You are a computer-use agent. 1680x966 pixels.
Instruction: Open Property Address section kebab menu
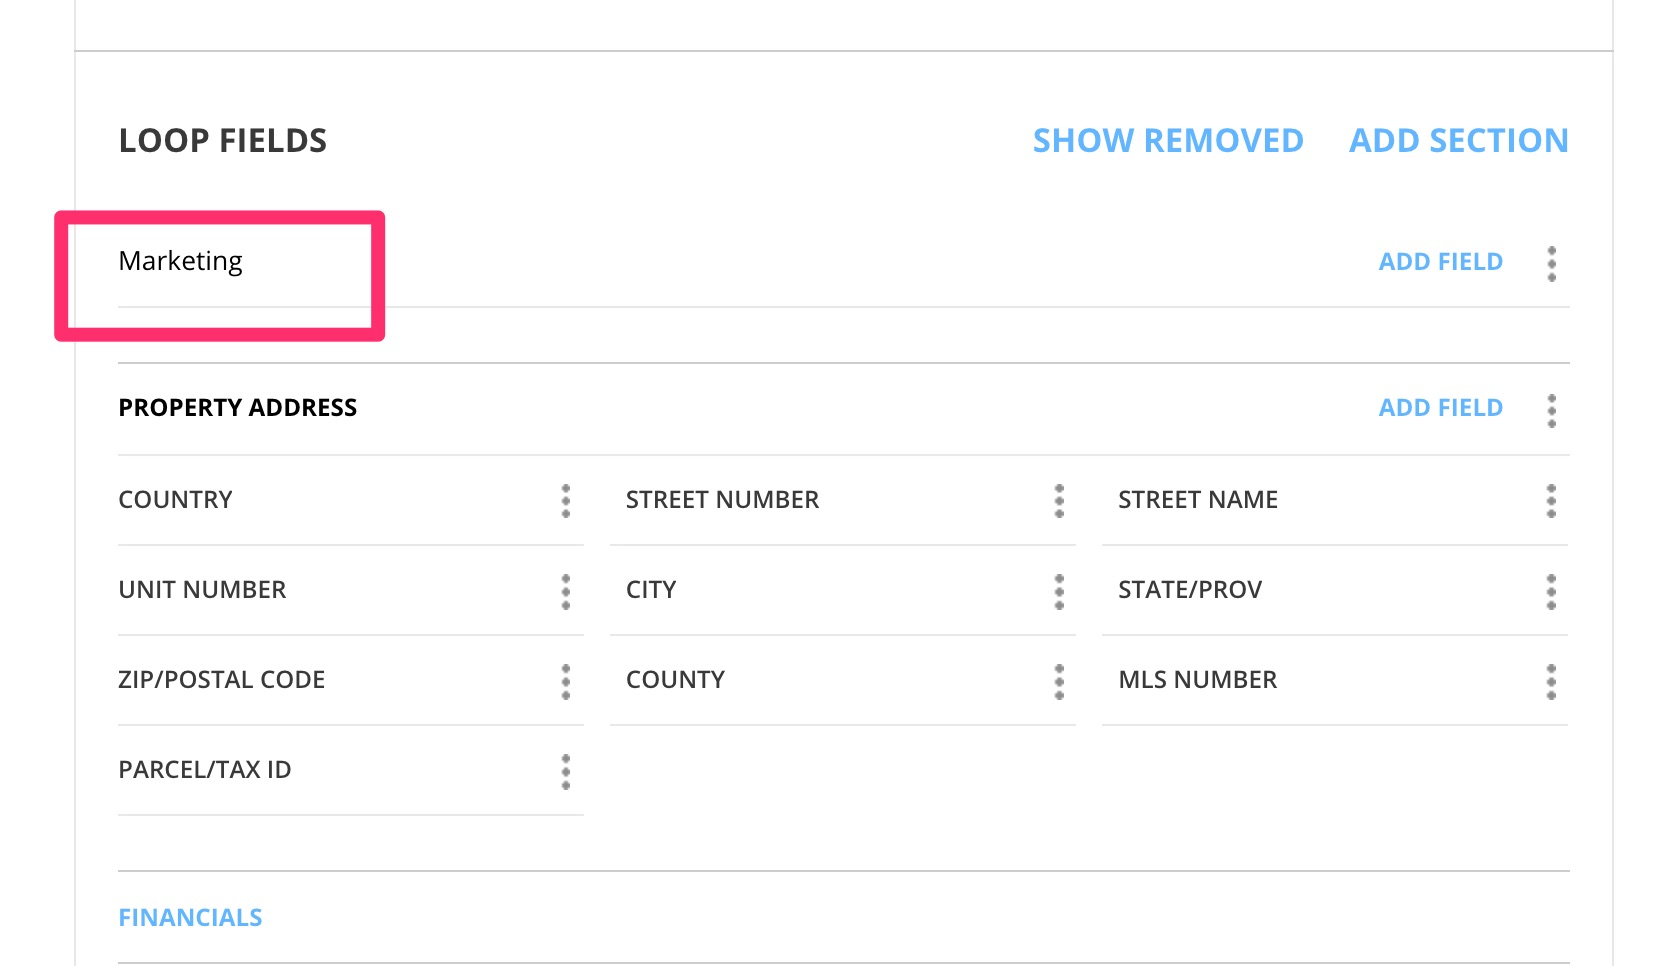tap(1551, 410)
